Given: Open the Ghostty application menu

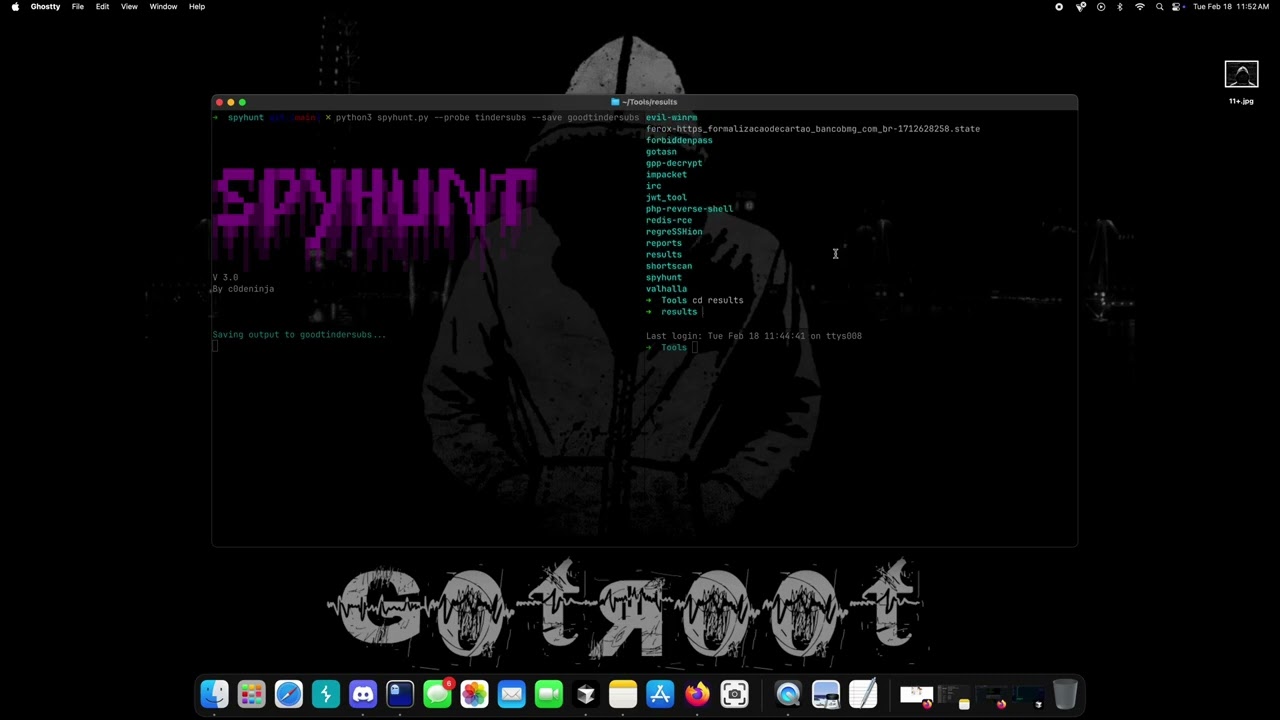Looking at the screenshot, I should [x=45, y=7].
